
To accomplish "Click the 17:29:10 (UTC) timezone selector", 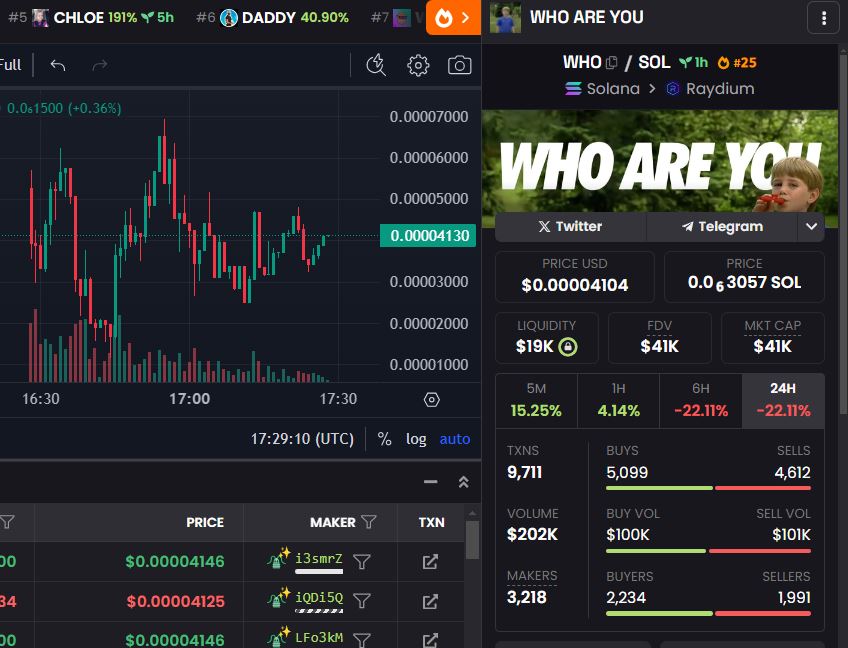I will click(x=302, y=439).
